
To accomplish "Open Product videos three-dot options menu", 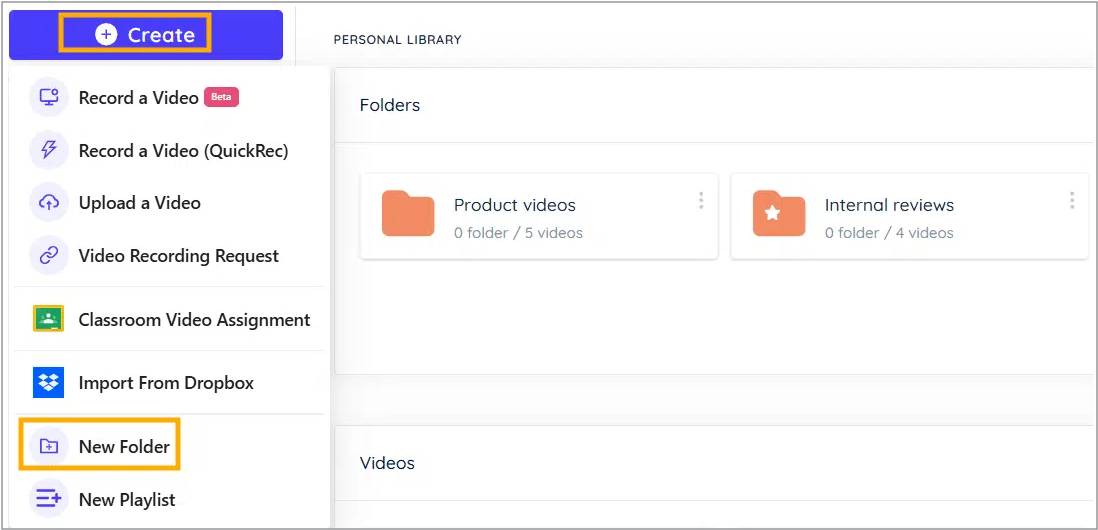I will click(701, 201).
